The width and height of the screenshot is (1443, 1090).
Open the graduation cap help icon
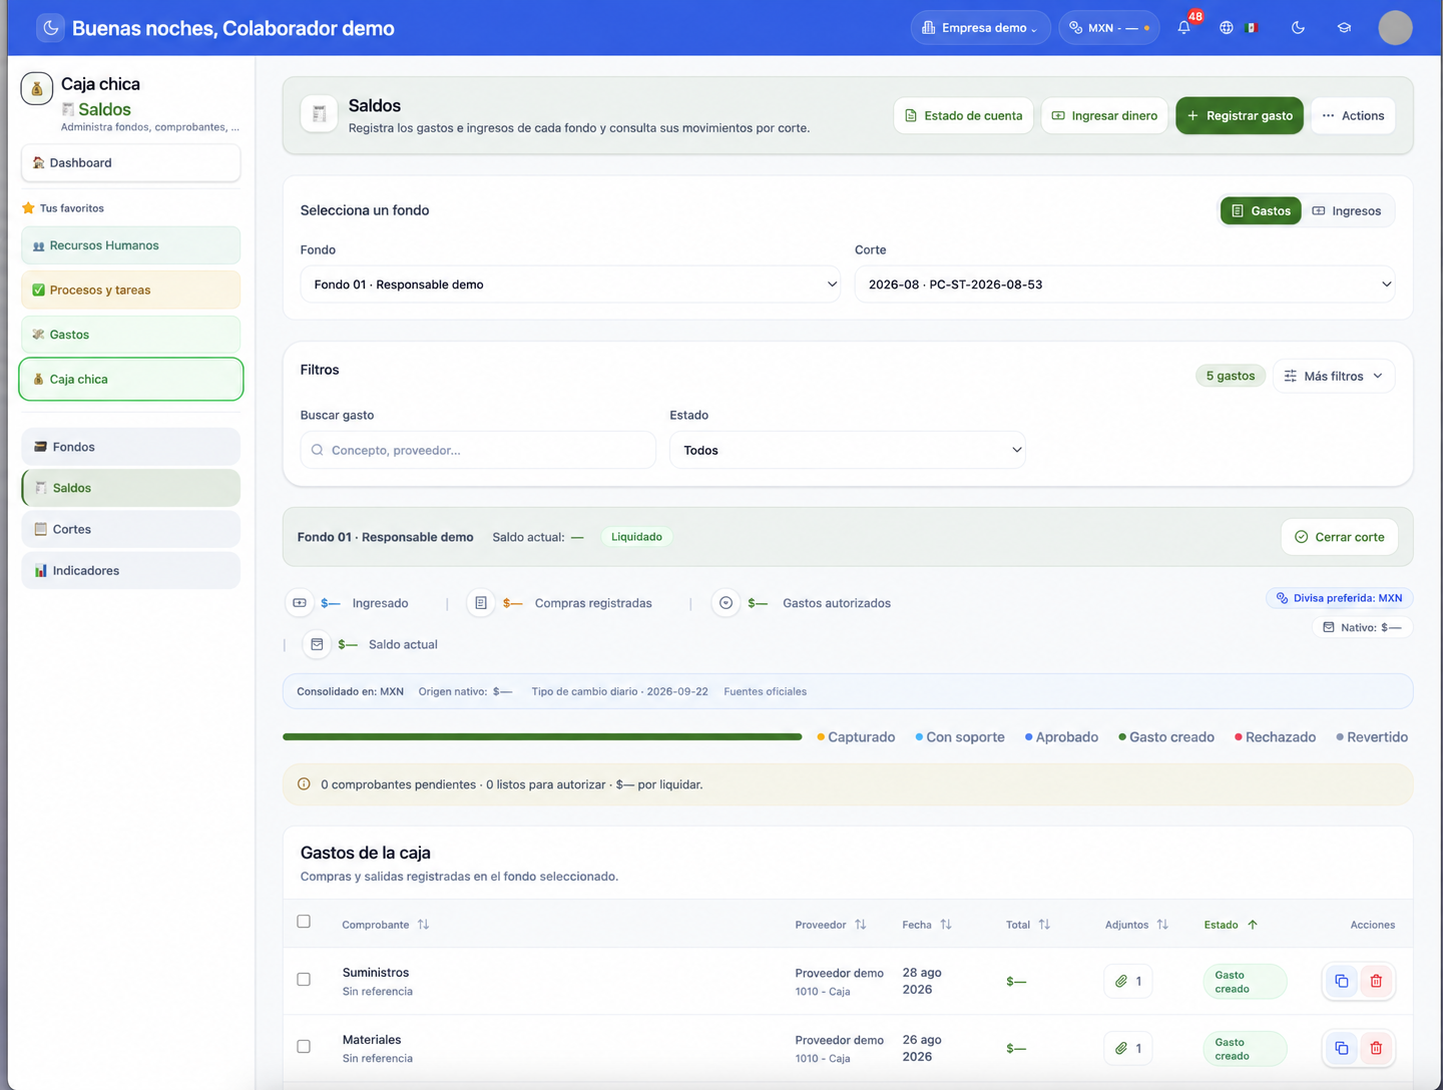1344,28
